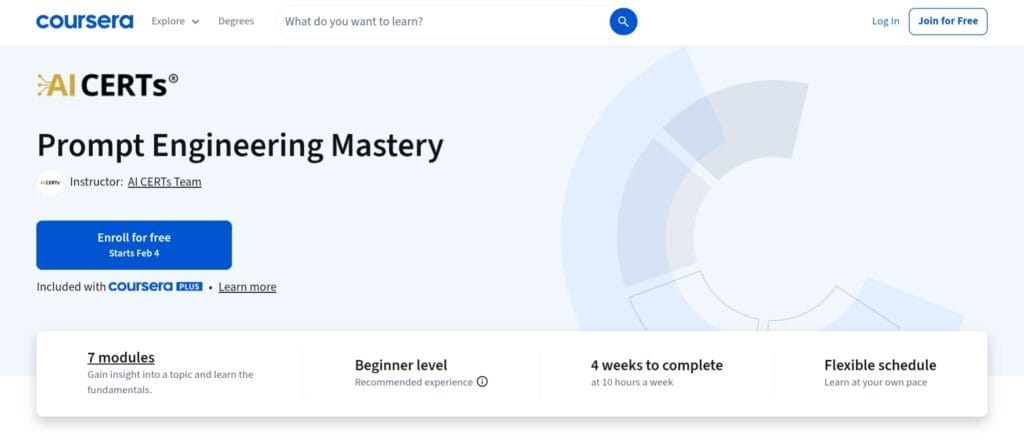The width and height of the screenshot is (1024, 448).
Task: Click the Coursera Plus logo badge
Action: pos(155,287)
